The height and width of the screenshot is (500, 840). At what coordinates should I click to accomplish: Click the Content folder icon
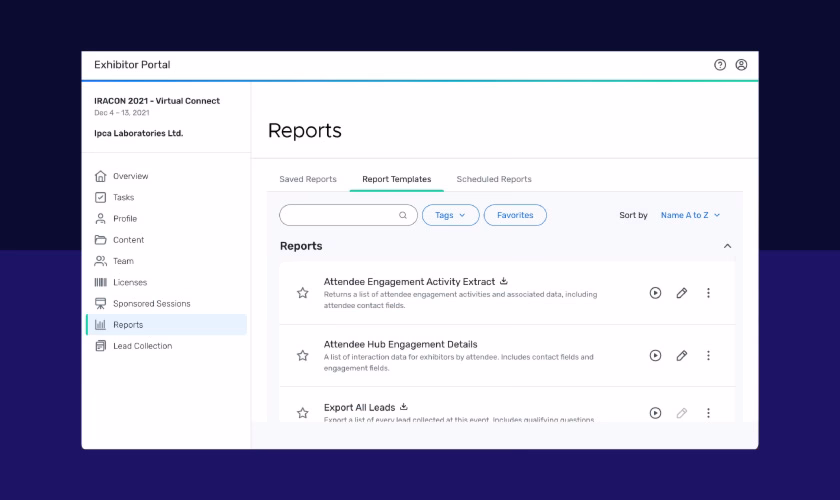click(x=100, y=240)
